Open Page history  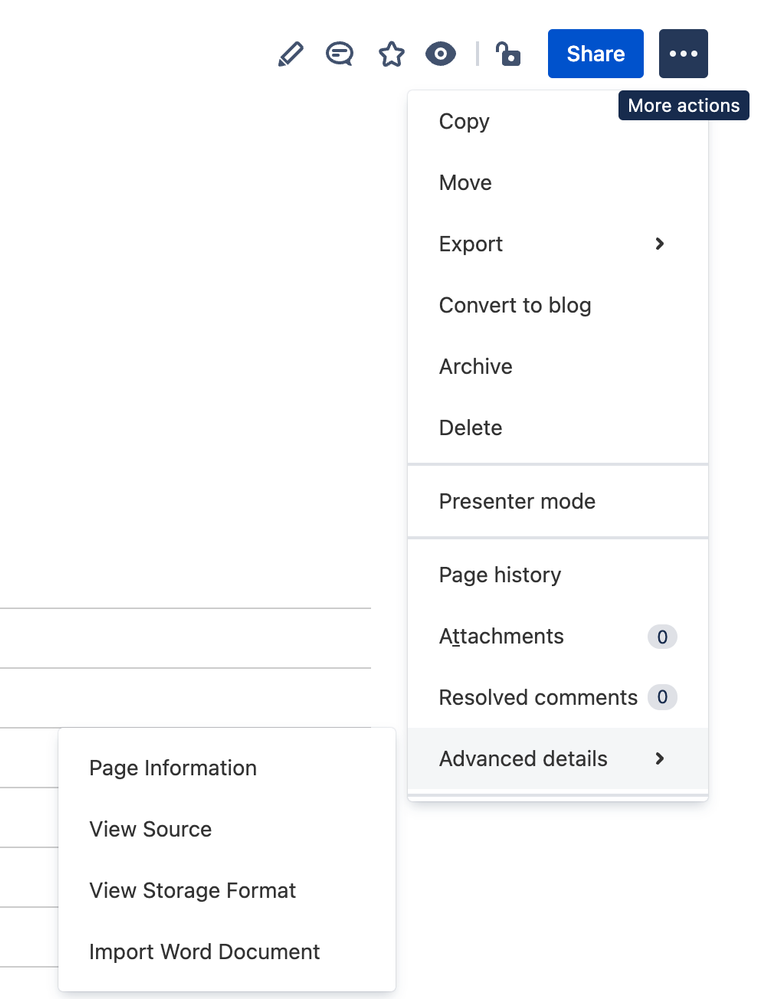pyautogui.click(x=557, y=575)
